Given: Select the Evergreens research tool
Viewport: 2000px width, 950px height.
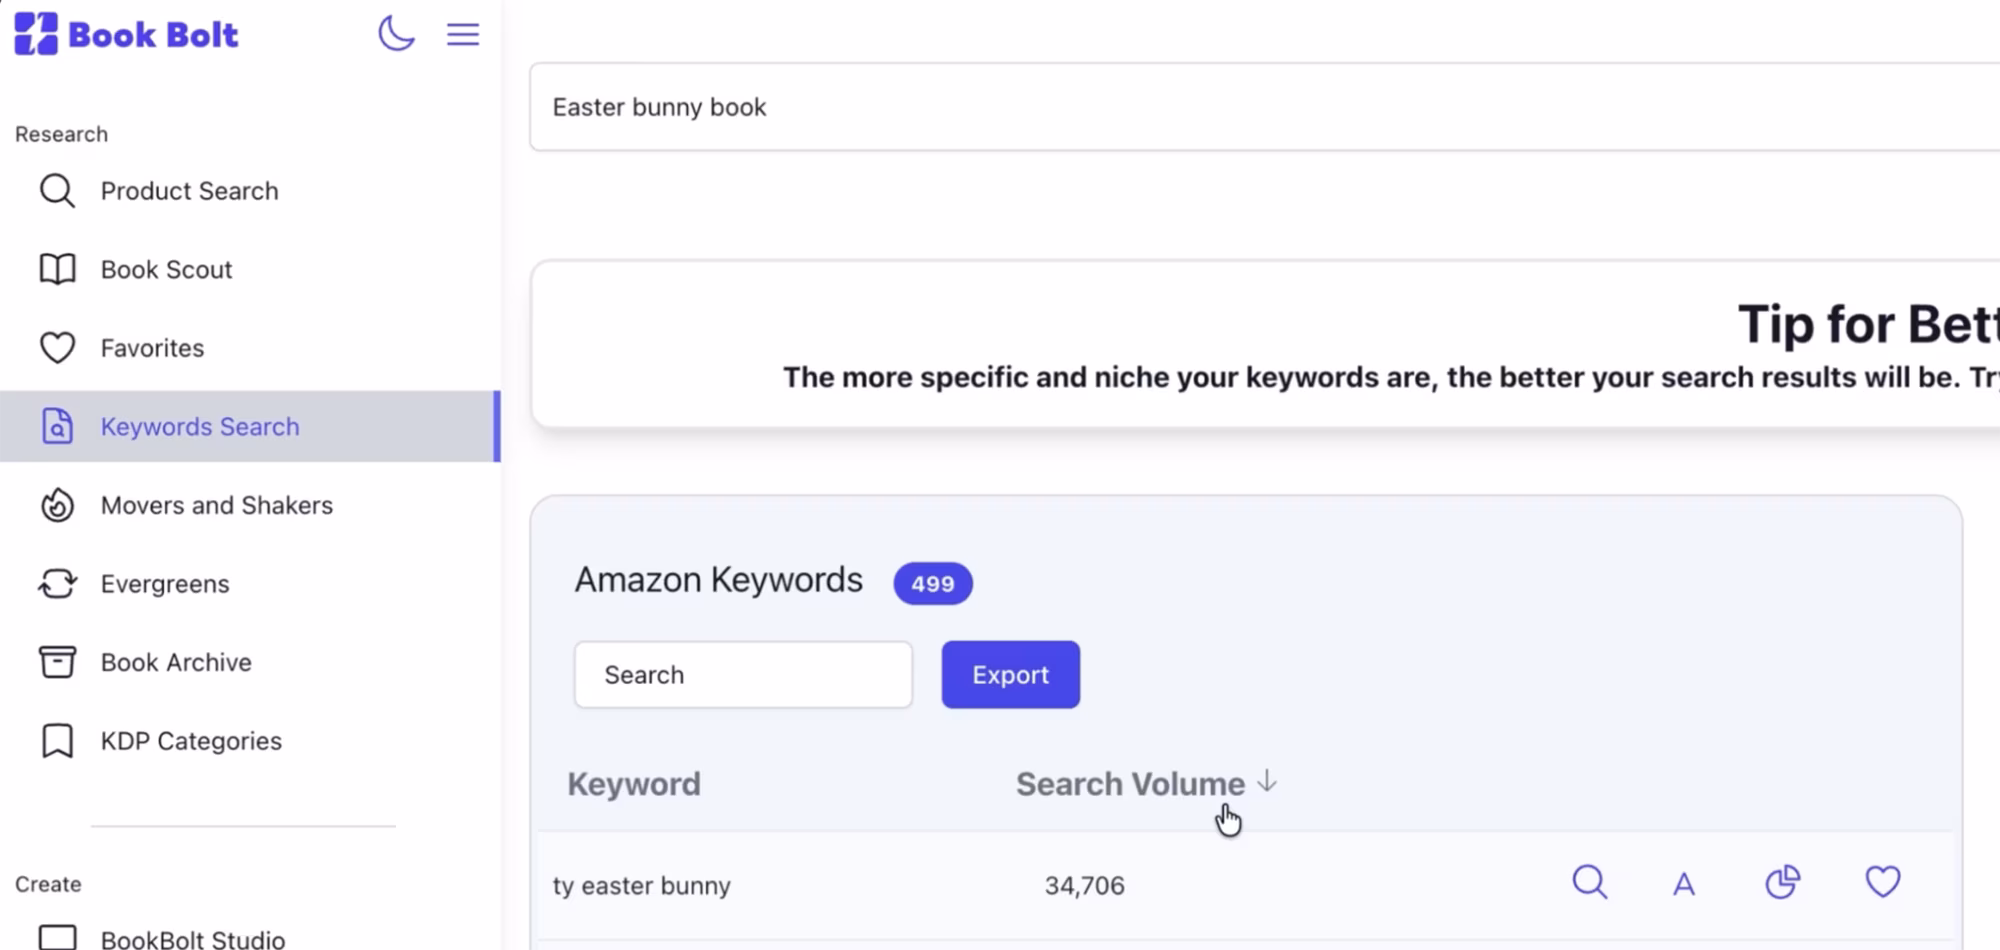Looking at the screenshot, I should coord(165,583).
